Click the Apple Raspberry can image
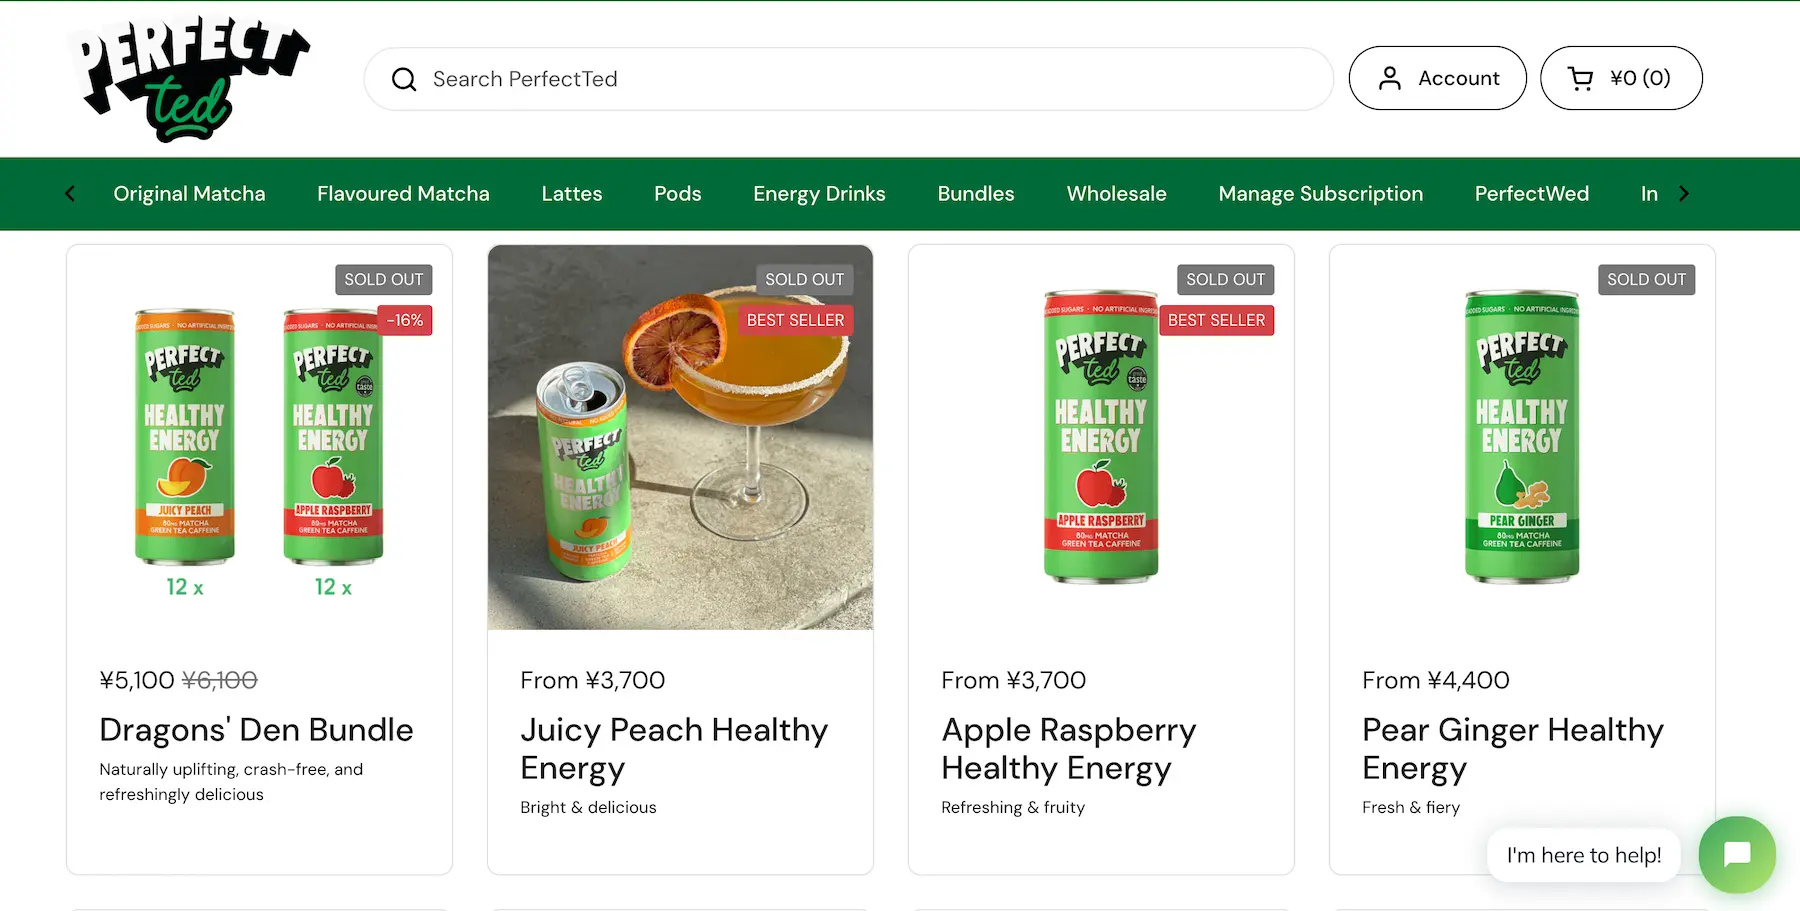This screenshot has height=911, width=1800. point(1101,437)
